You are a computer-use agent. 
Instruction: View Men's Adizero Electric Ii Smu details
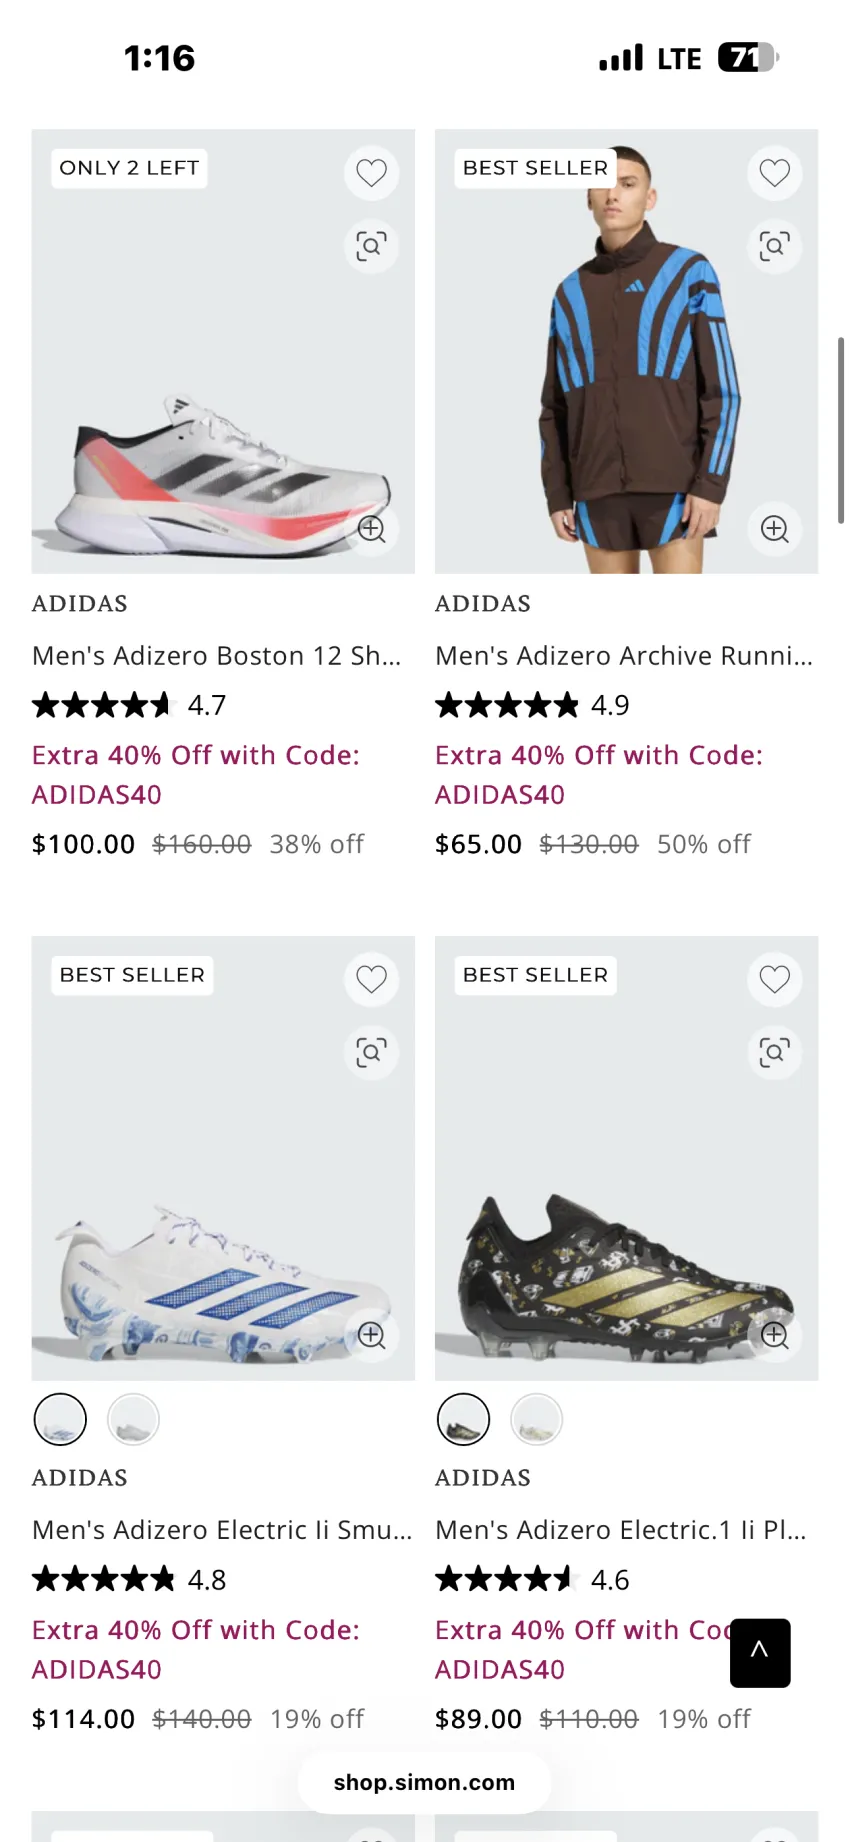click(x=222, y=1530)
